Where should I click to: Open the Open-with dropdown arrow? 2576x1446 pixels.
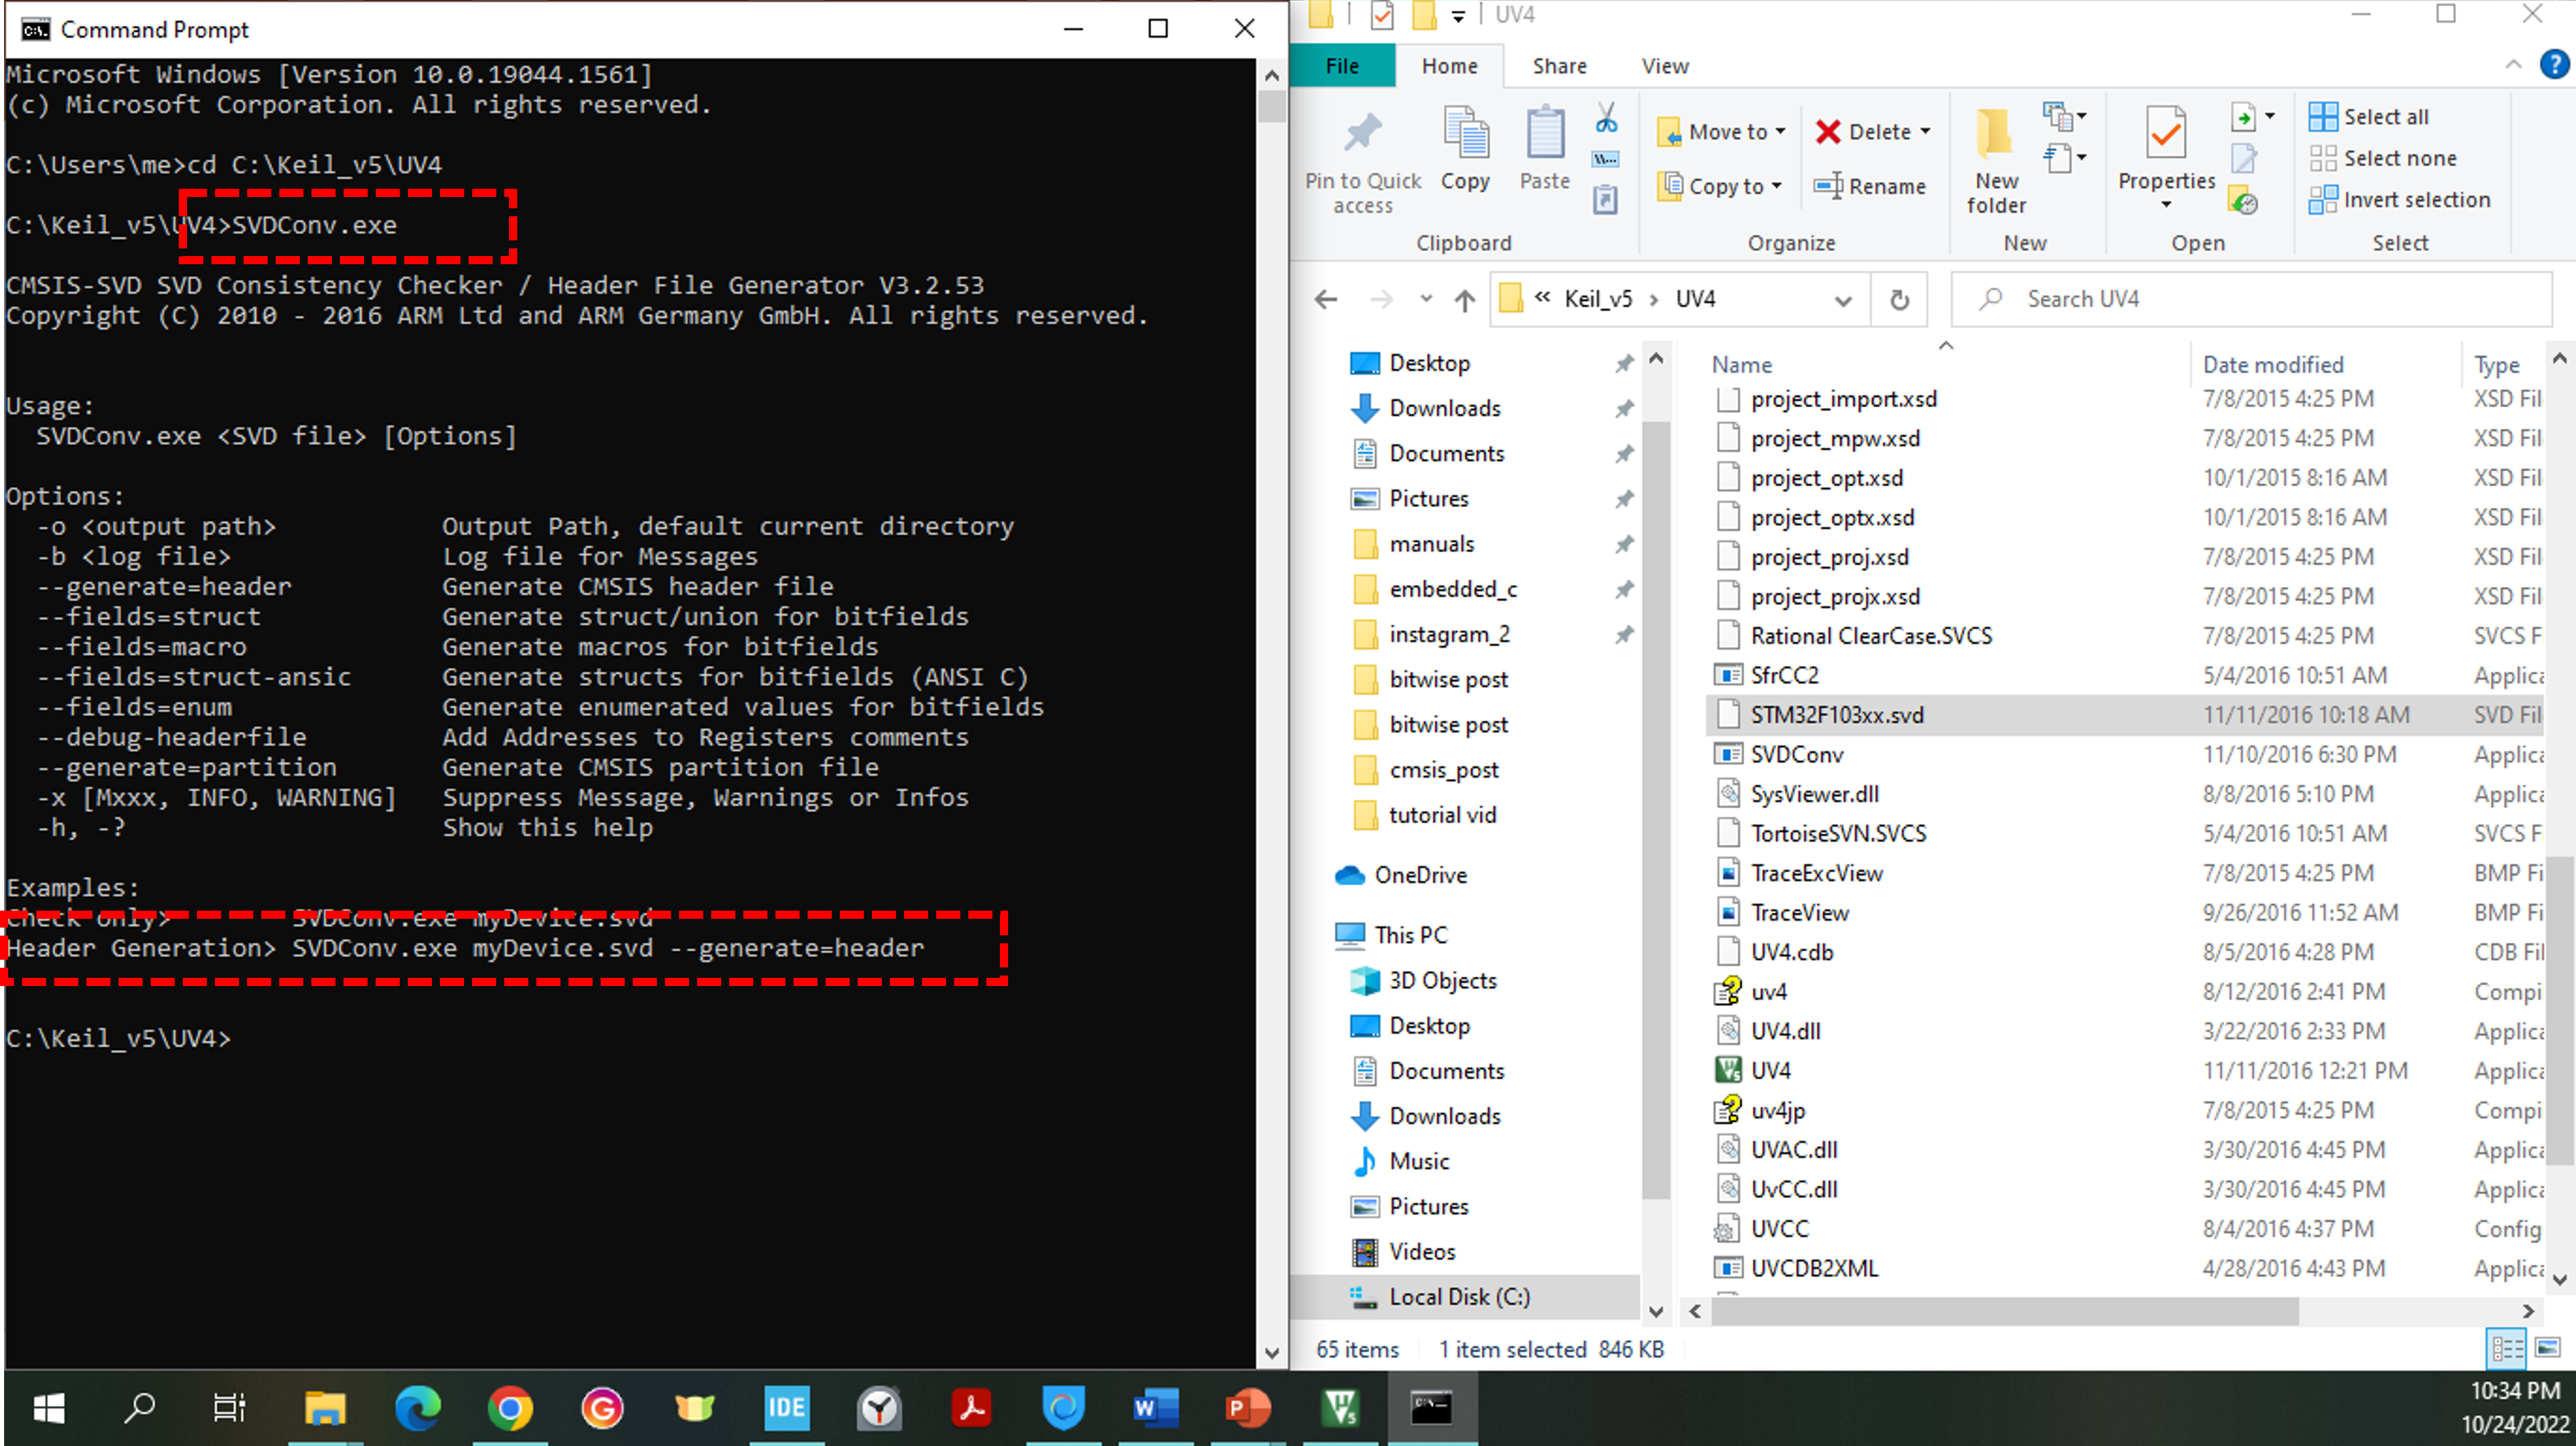coord(2269,117)
